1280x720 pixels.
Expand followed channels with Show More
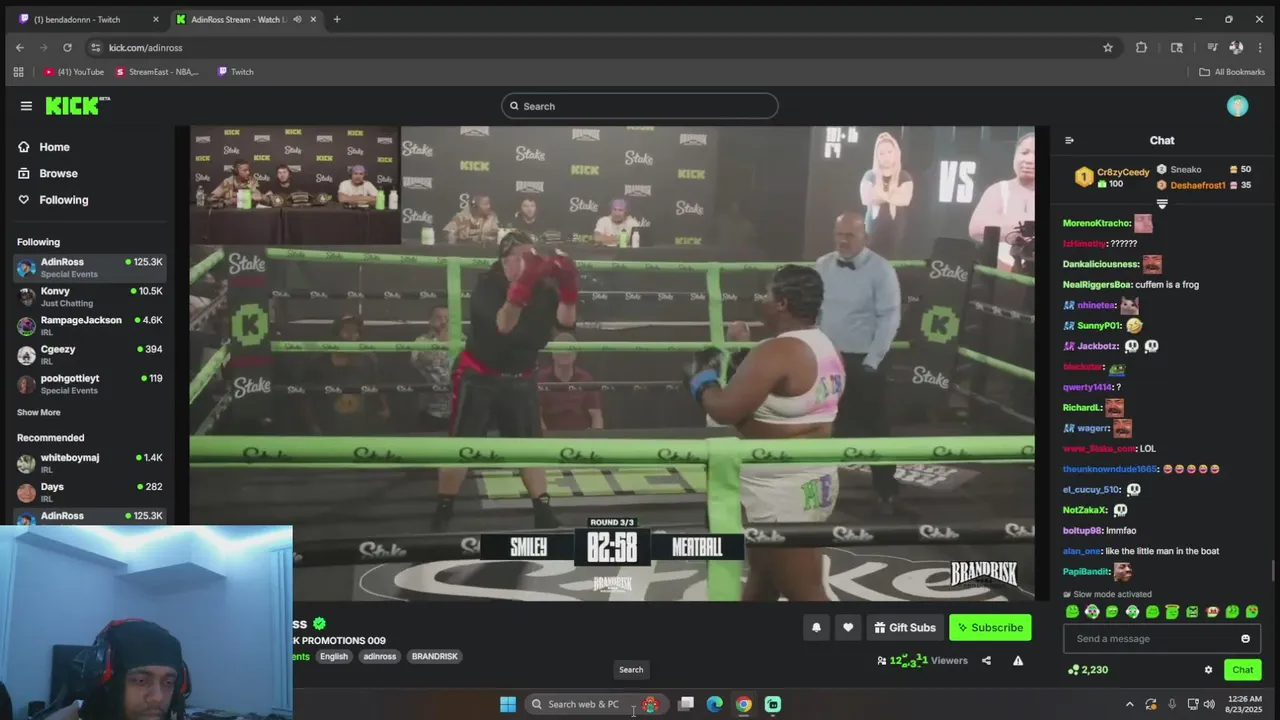coord(38,413)
